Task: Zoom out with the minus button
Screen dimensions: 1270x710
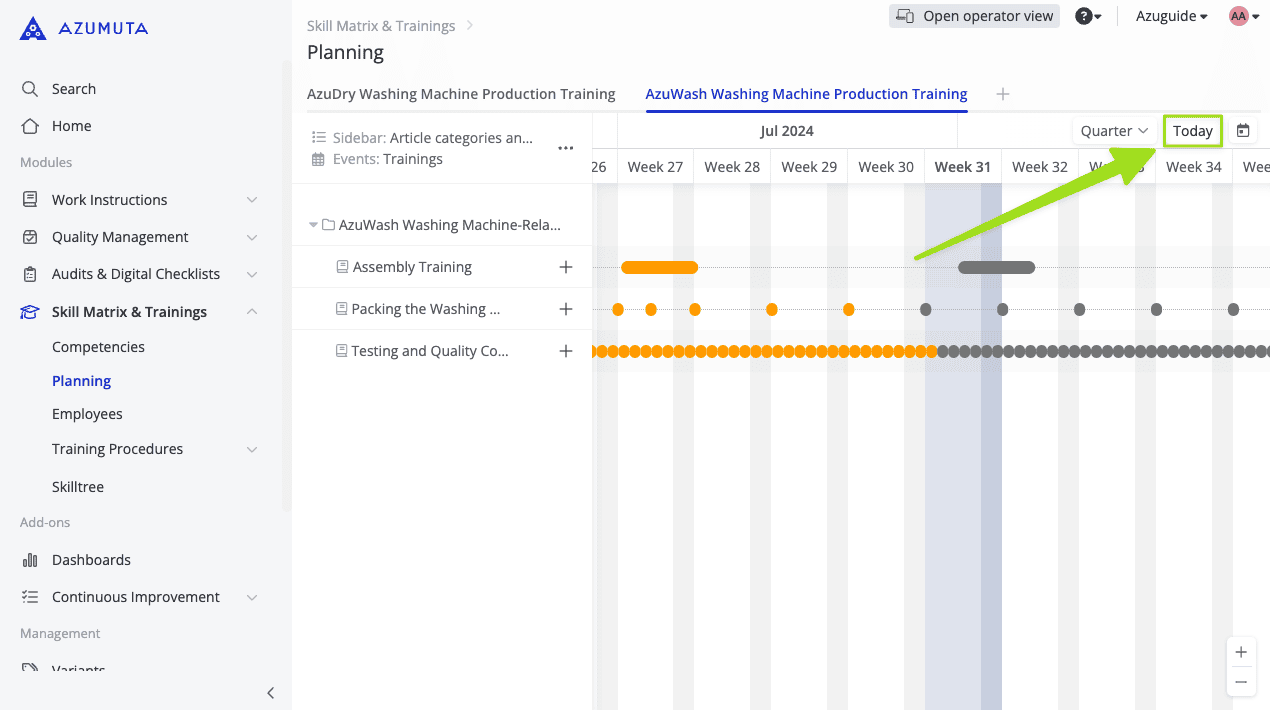Action: point(1241,682)
